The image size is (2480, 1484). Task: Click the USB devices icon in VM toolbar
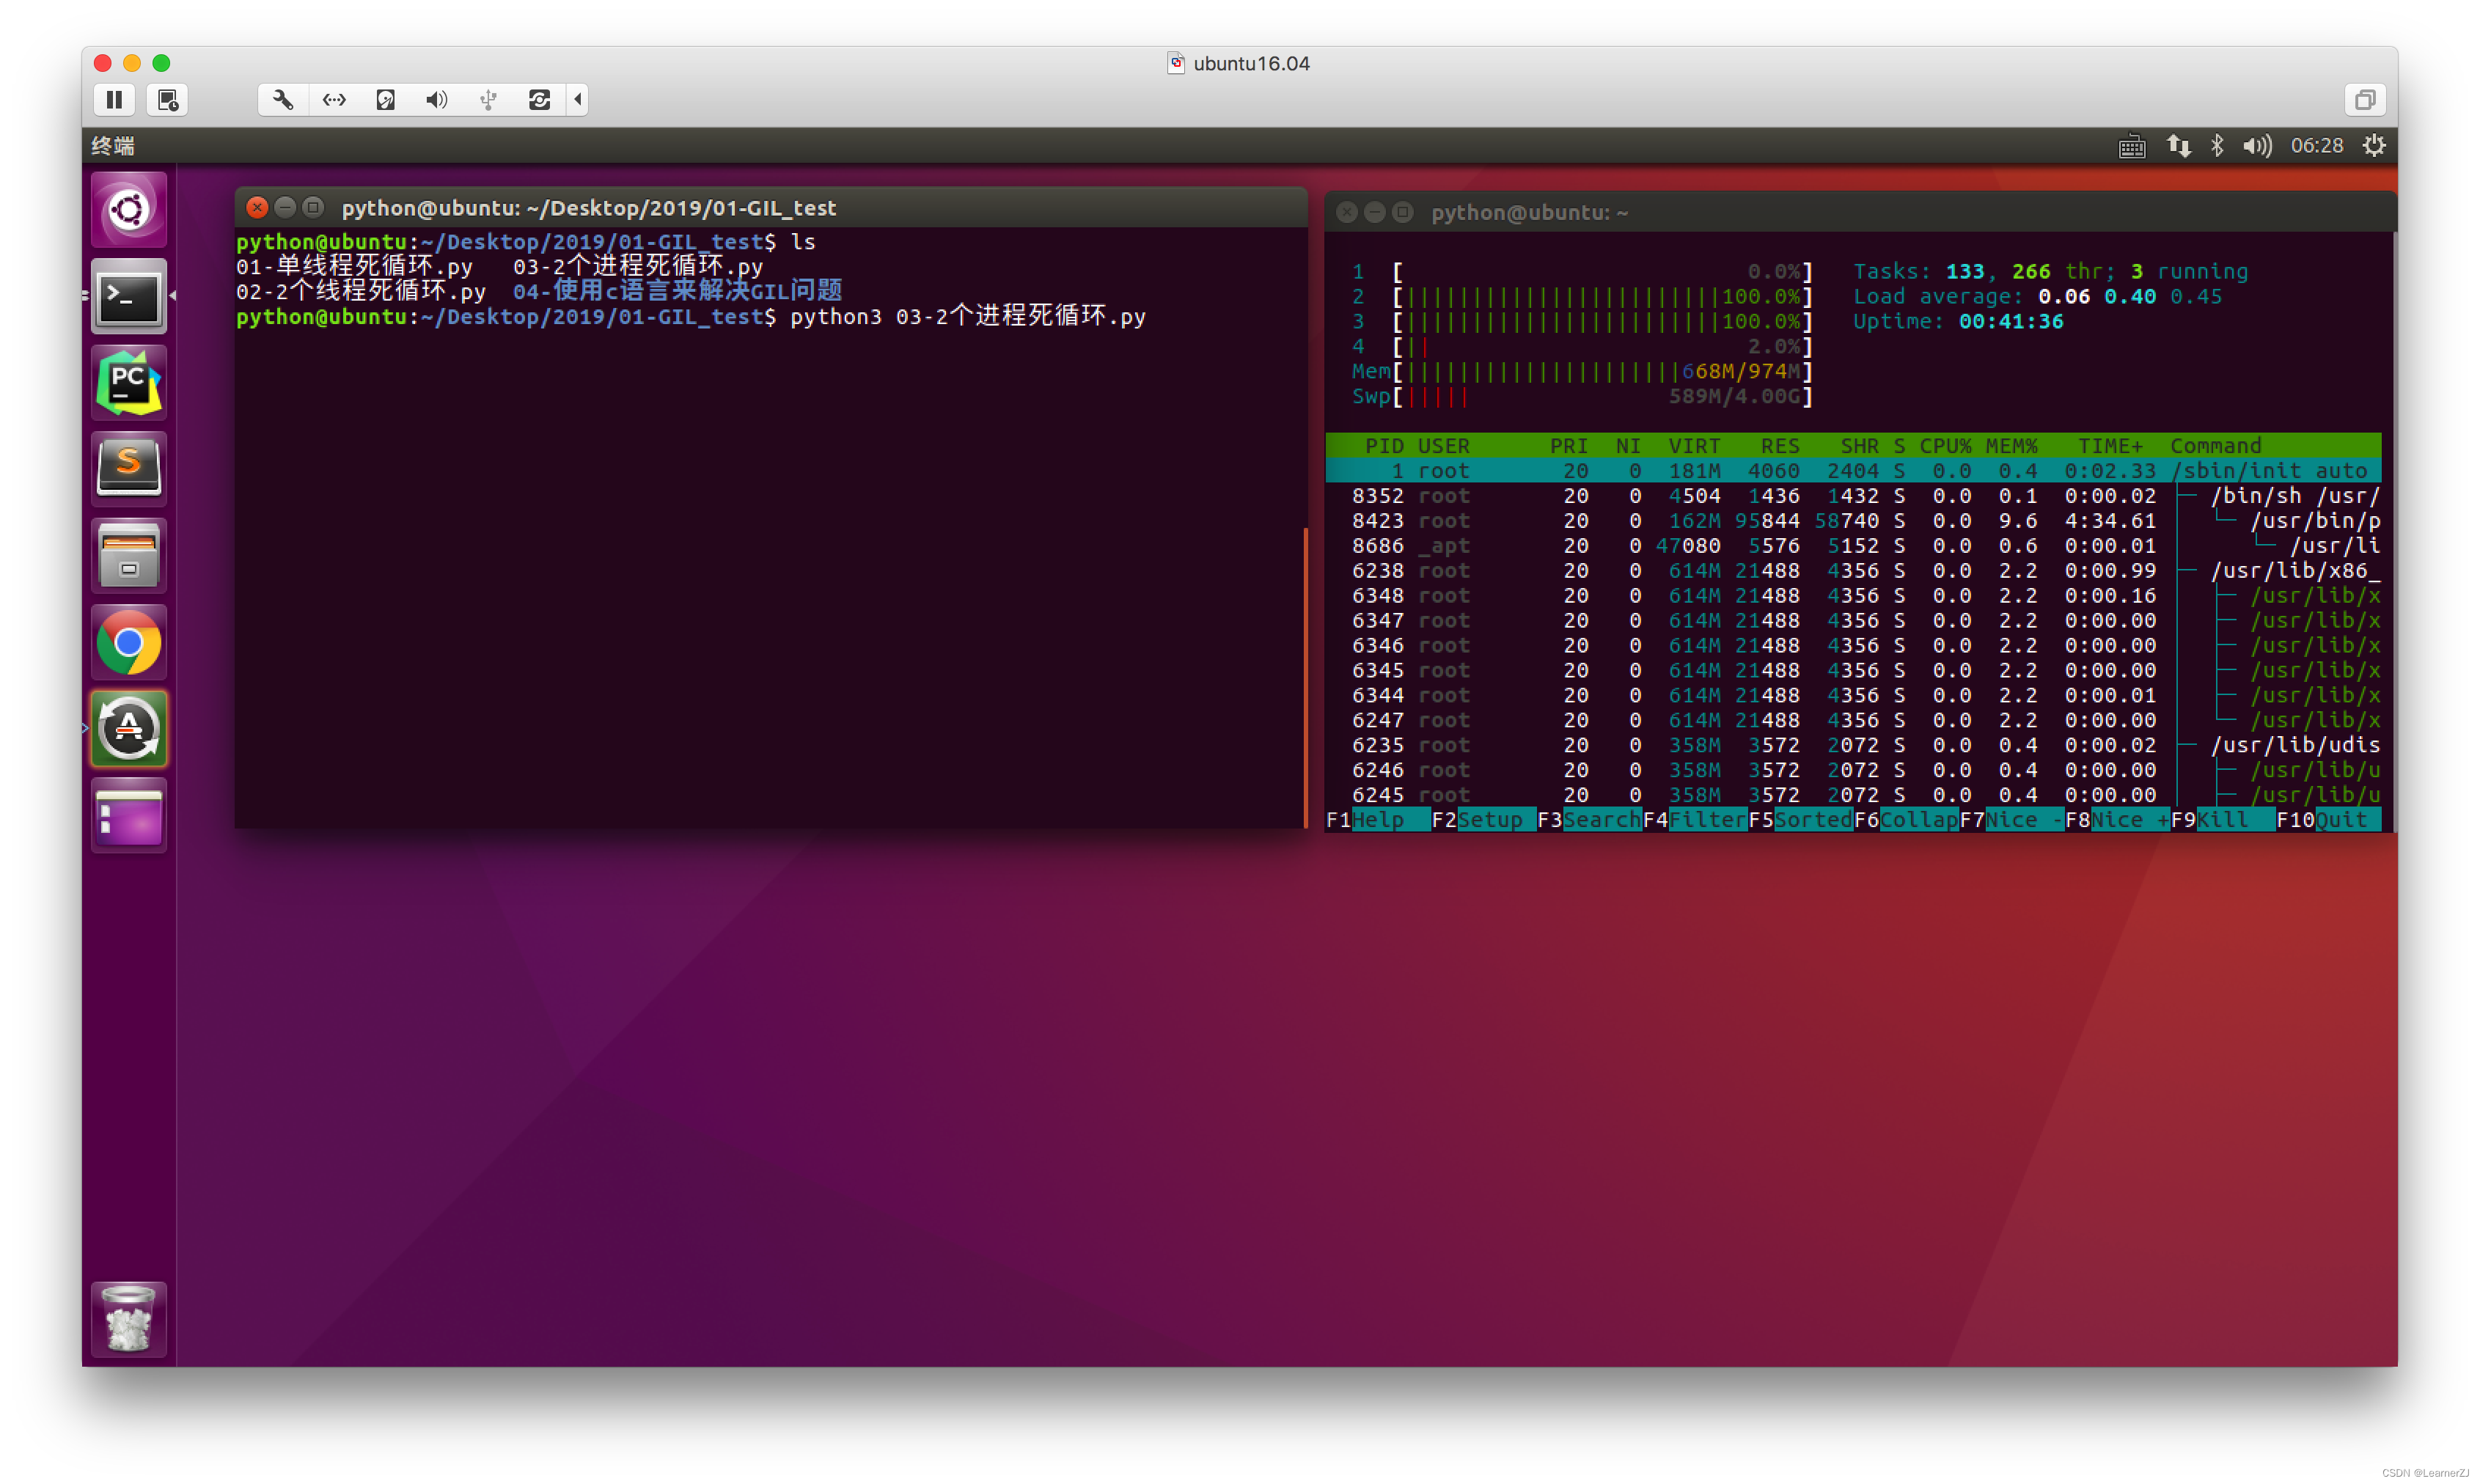coord(487,100)
